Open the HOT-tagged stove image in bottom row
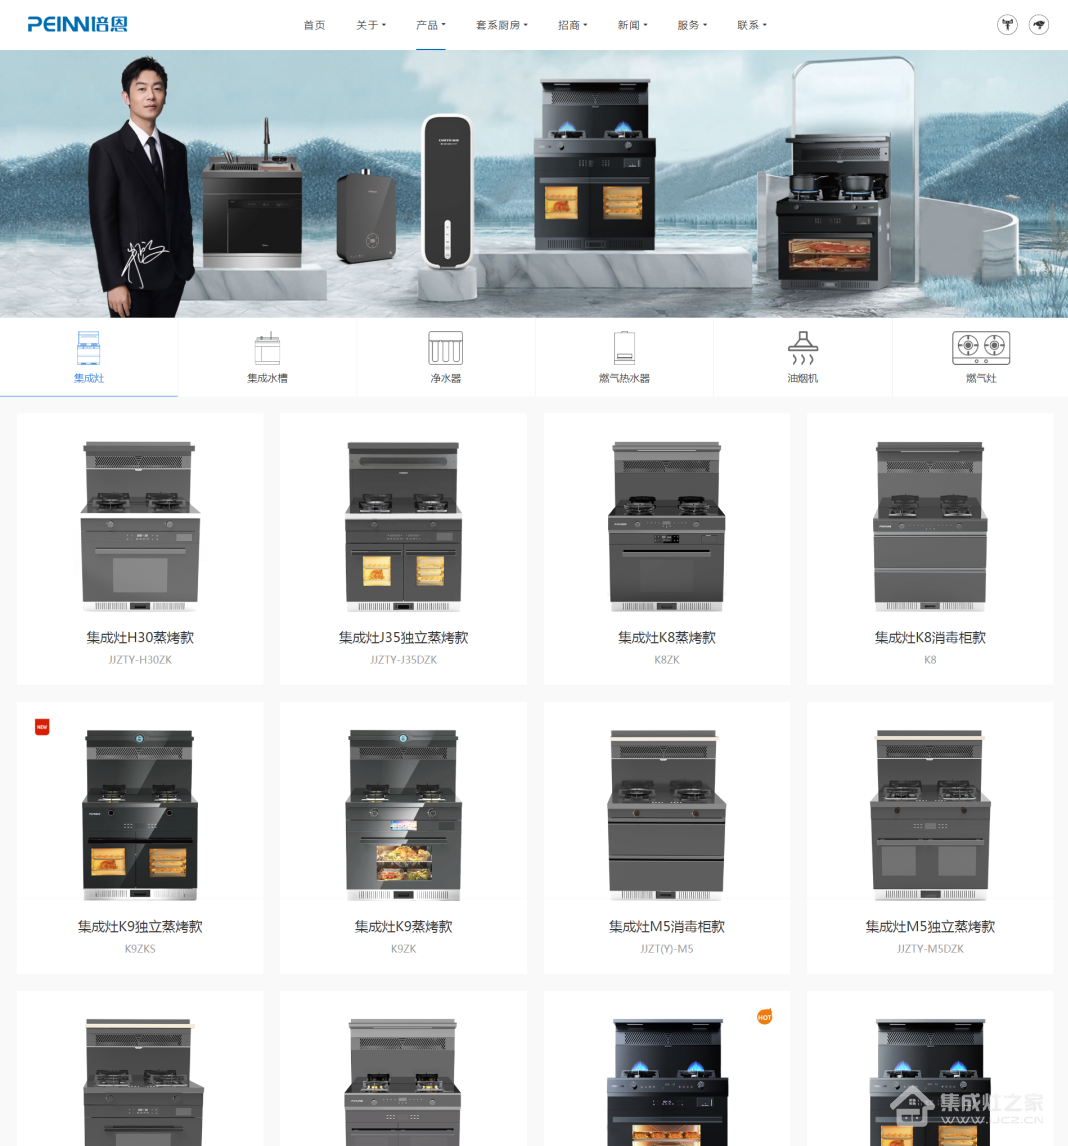1068x1146 pixels. tap(667, 1082)
